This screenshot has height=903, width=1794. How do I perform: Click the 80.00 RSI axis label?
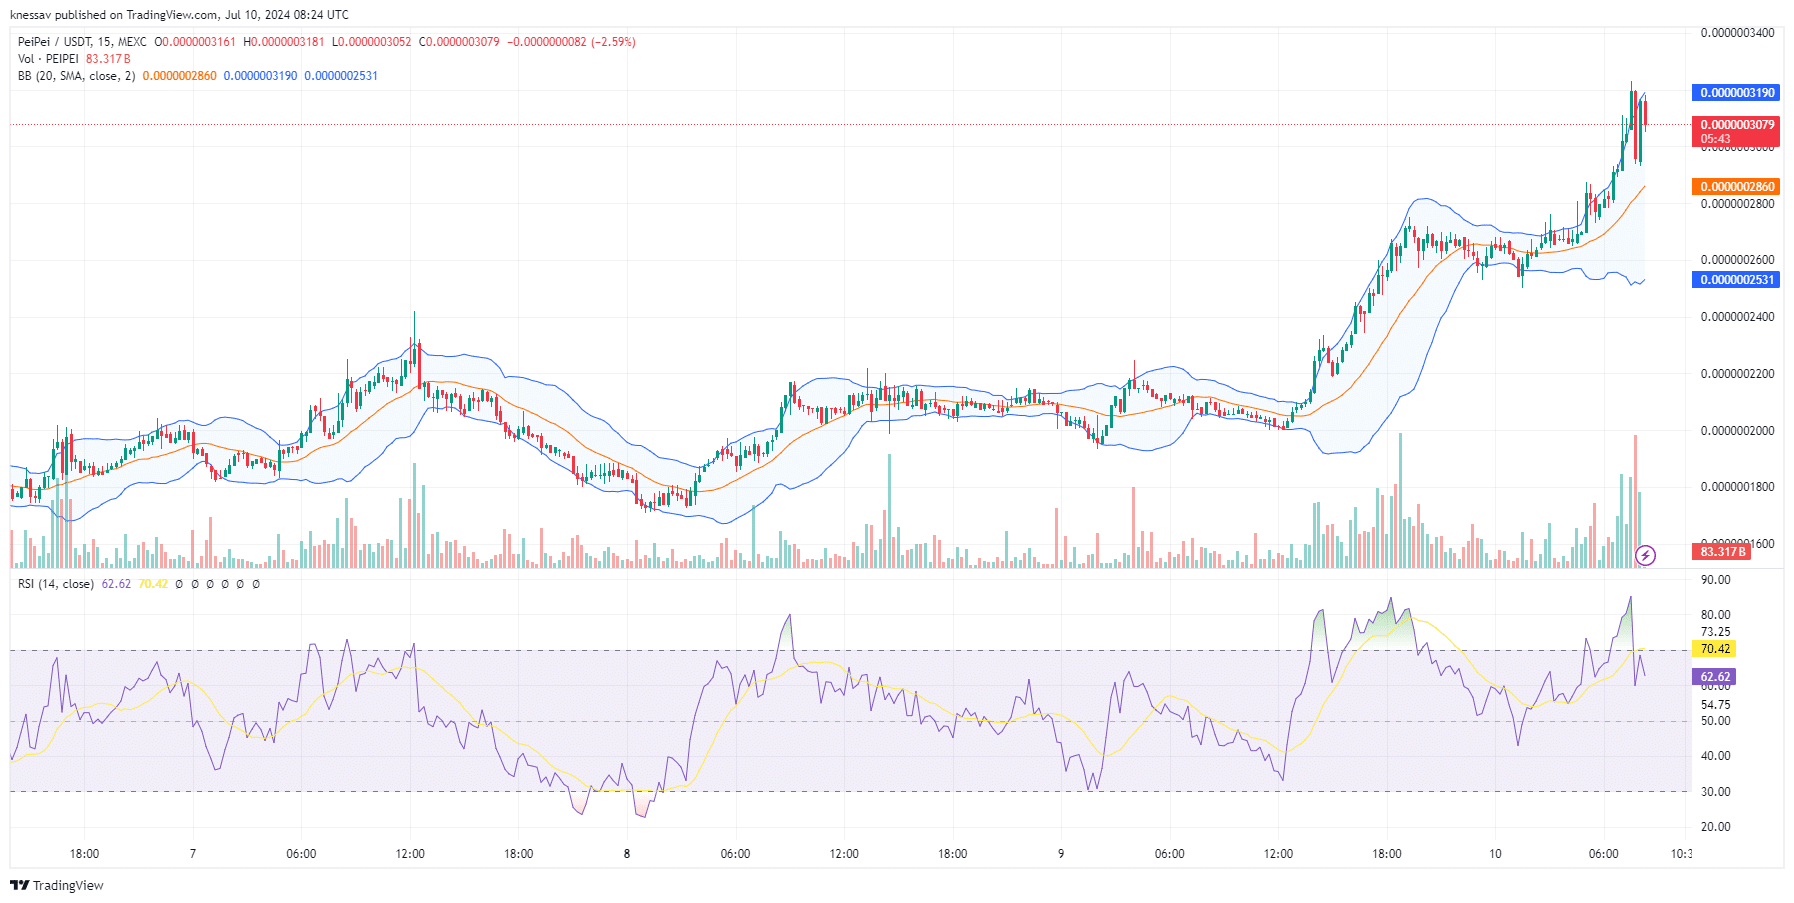pyautogui.click(x=1715, y=615)
